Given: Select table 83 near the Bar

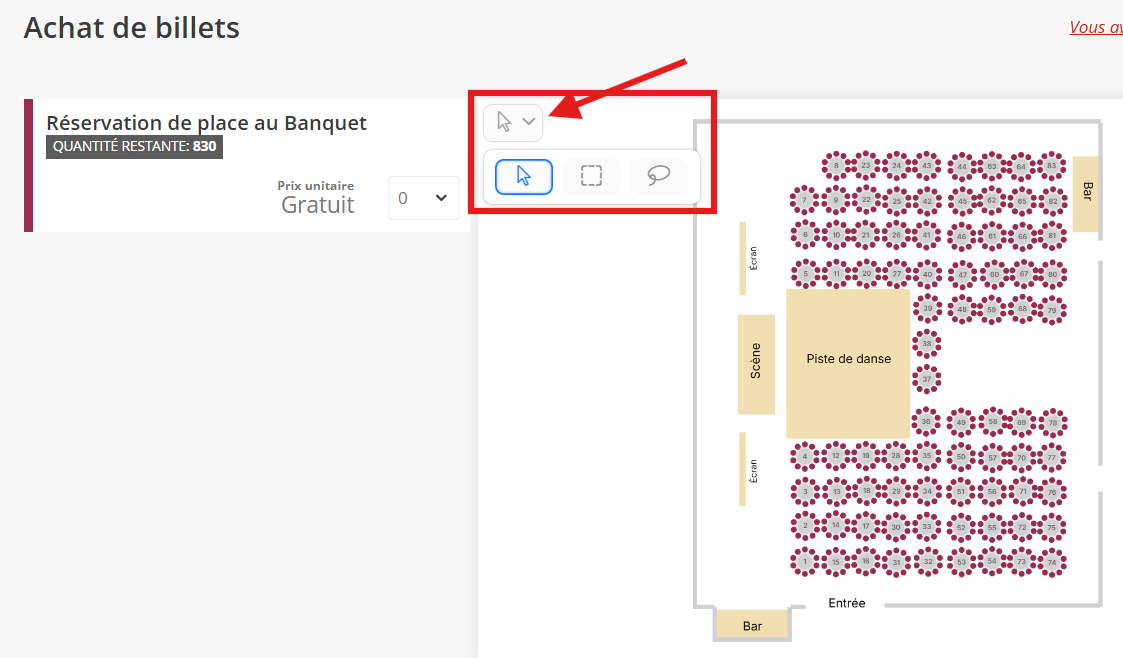Looking at the screenshot, I should (1051, 166).
